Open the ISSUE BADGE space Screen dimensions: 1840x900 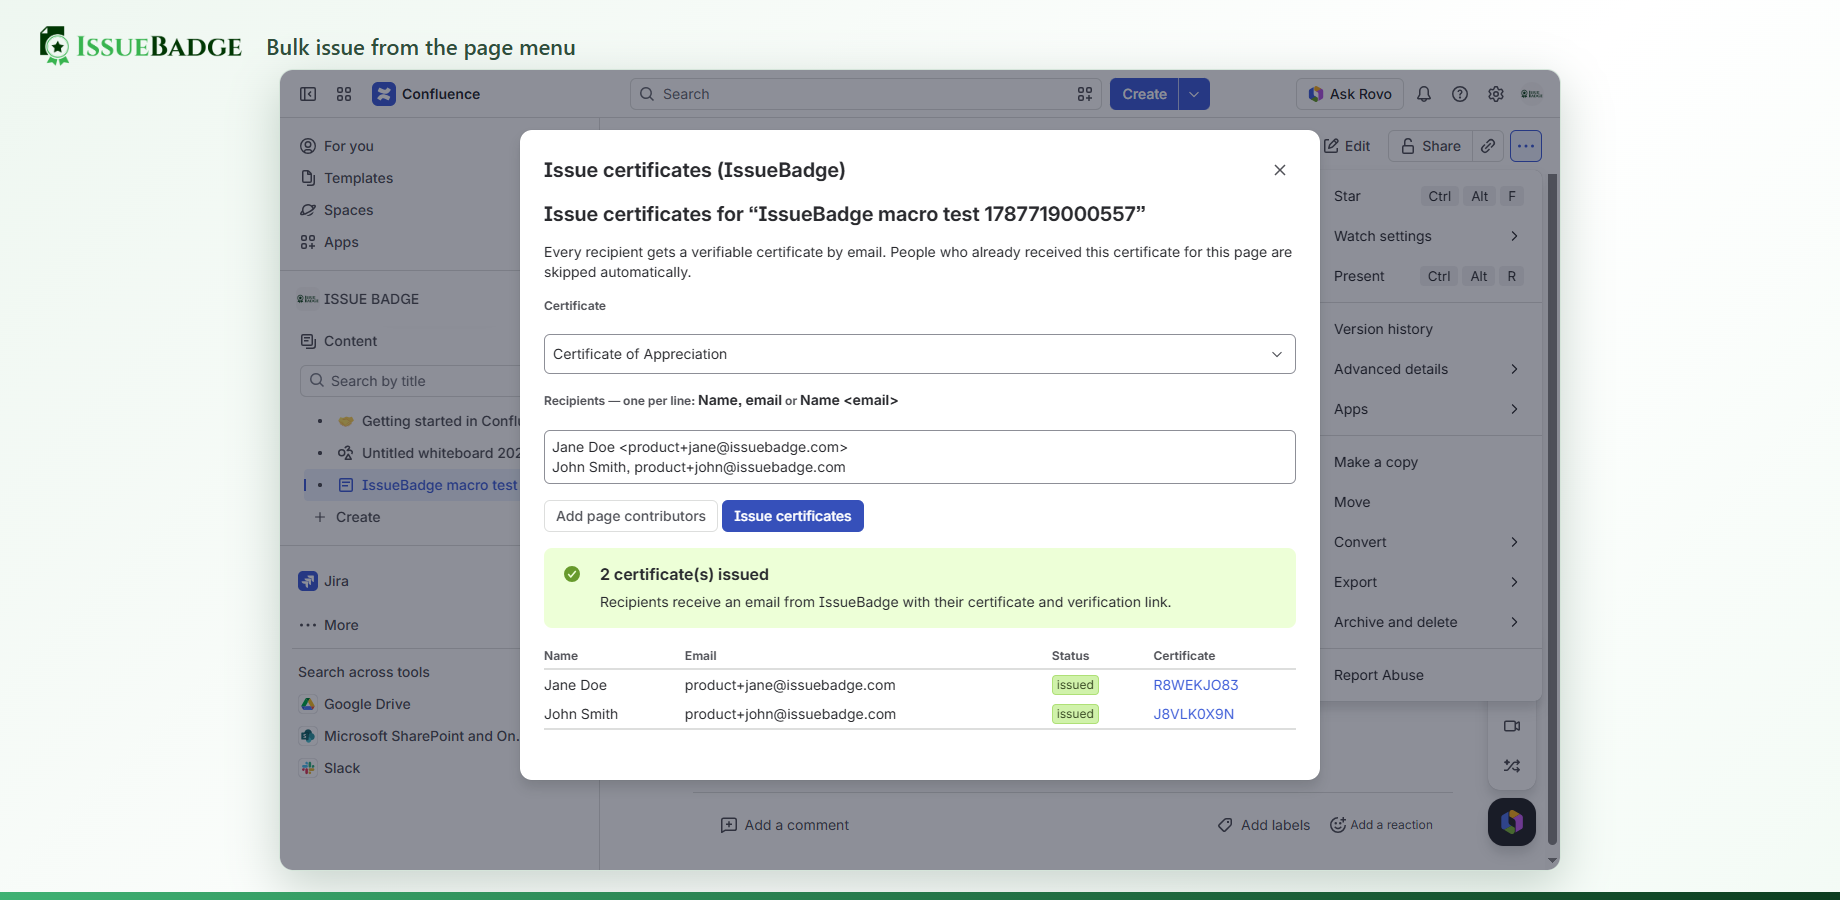pos(358,299)
